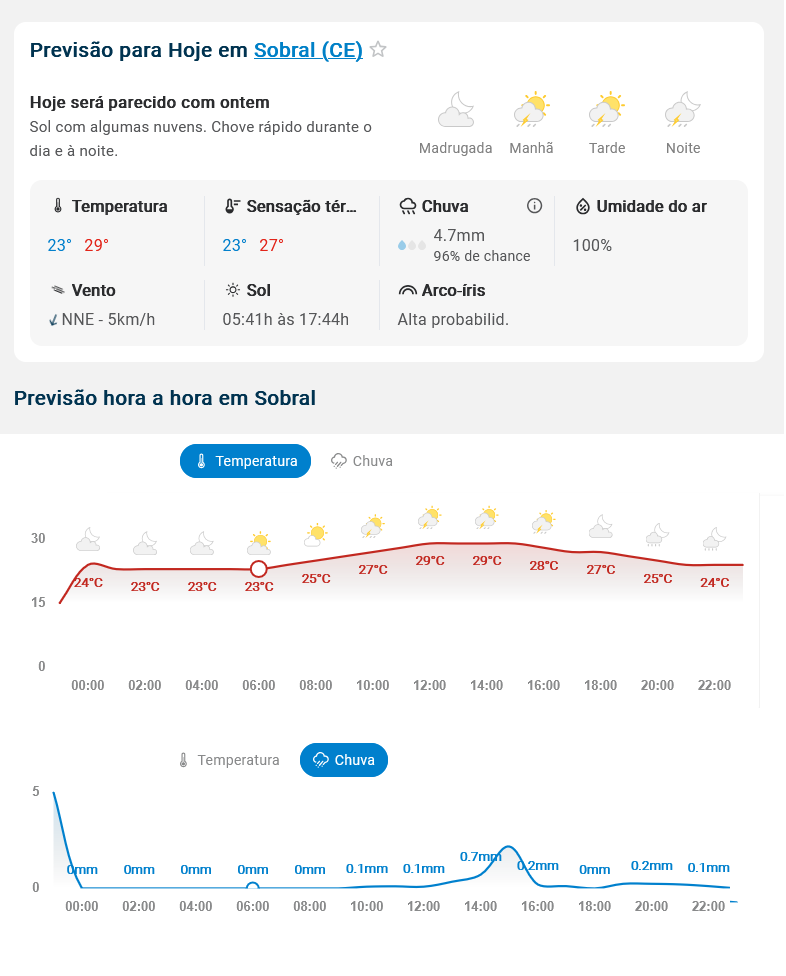Image resolution: width=786 pixels, height=976 pixels.
Task: Click the 0.7mm rain peak label
Action: coord(480,857)
